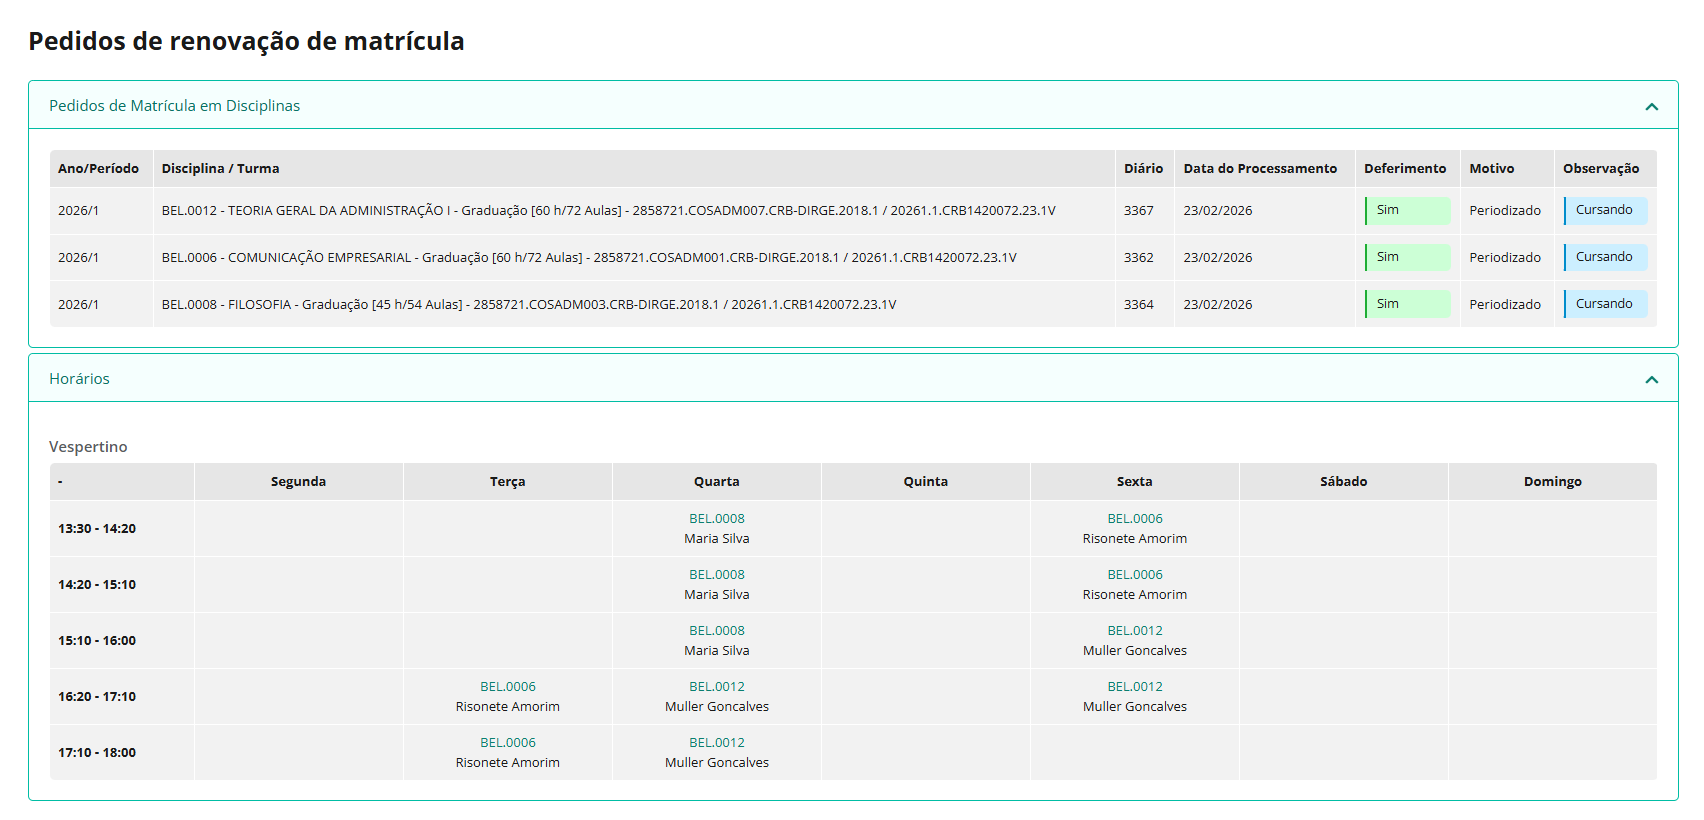The height and width of the screenshot is (820, 1704).
Task: Open BEL.0012 link in Sexta 16:20 slot
Action: (1134, 686)
